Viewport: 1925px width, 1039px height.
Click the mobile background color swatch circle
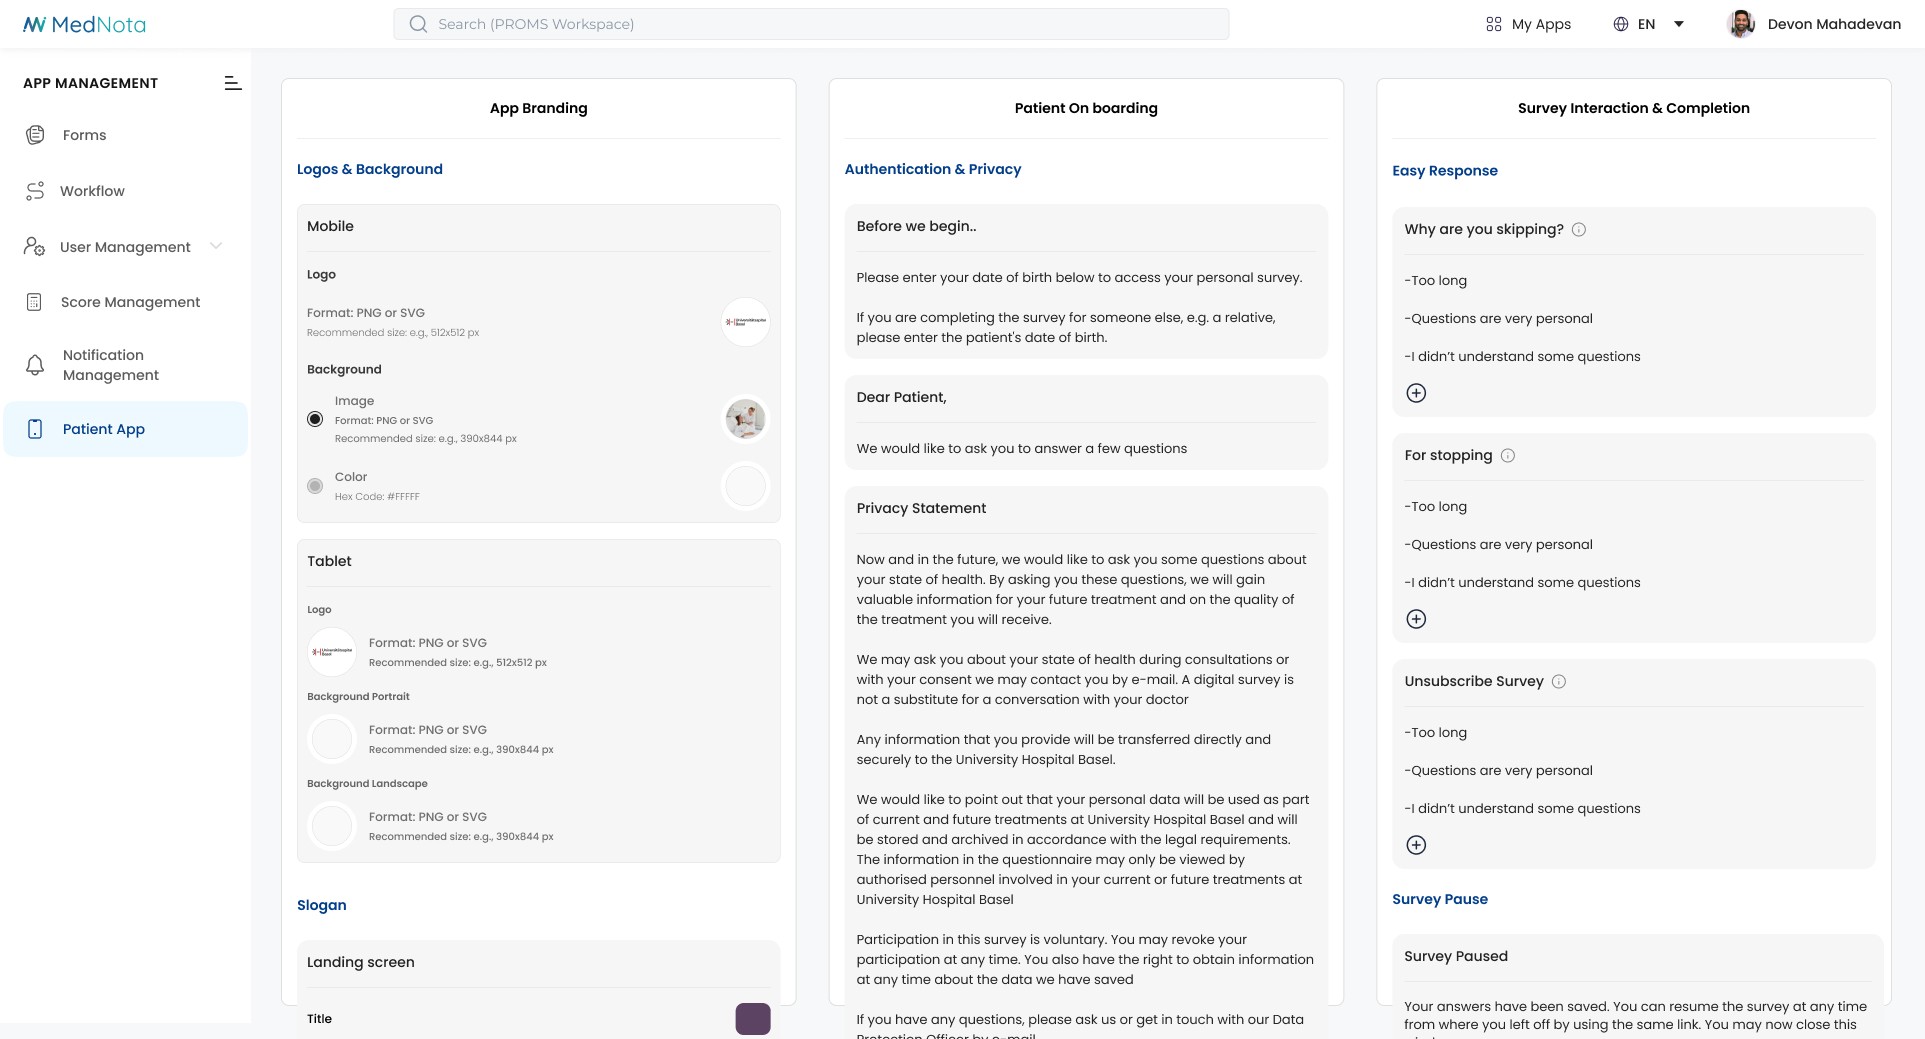[746, 486]
